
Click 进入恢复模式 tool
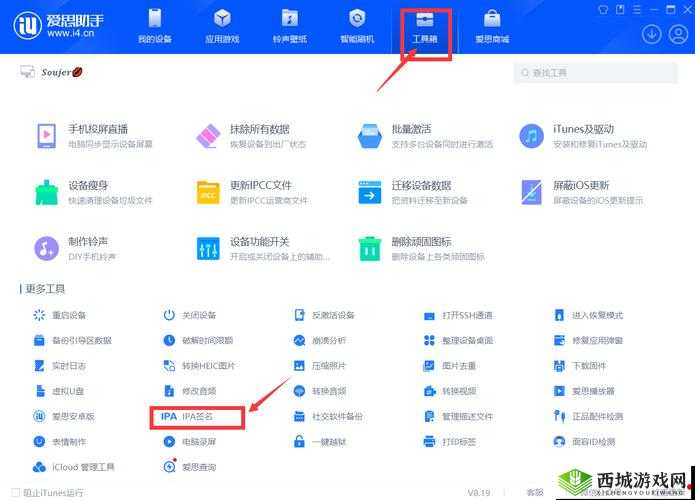tap(588, 315)
